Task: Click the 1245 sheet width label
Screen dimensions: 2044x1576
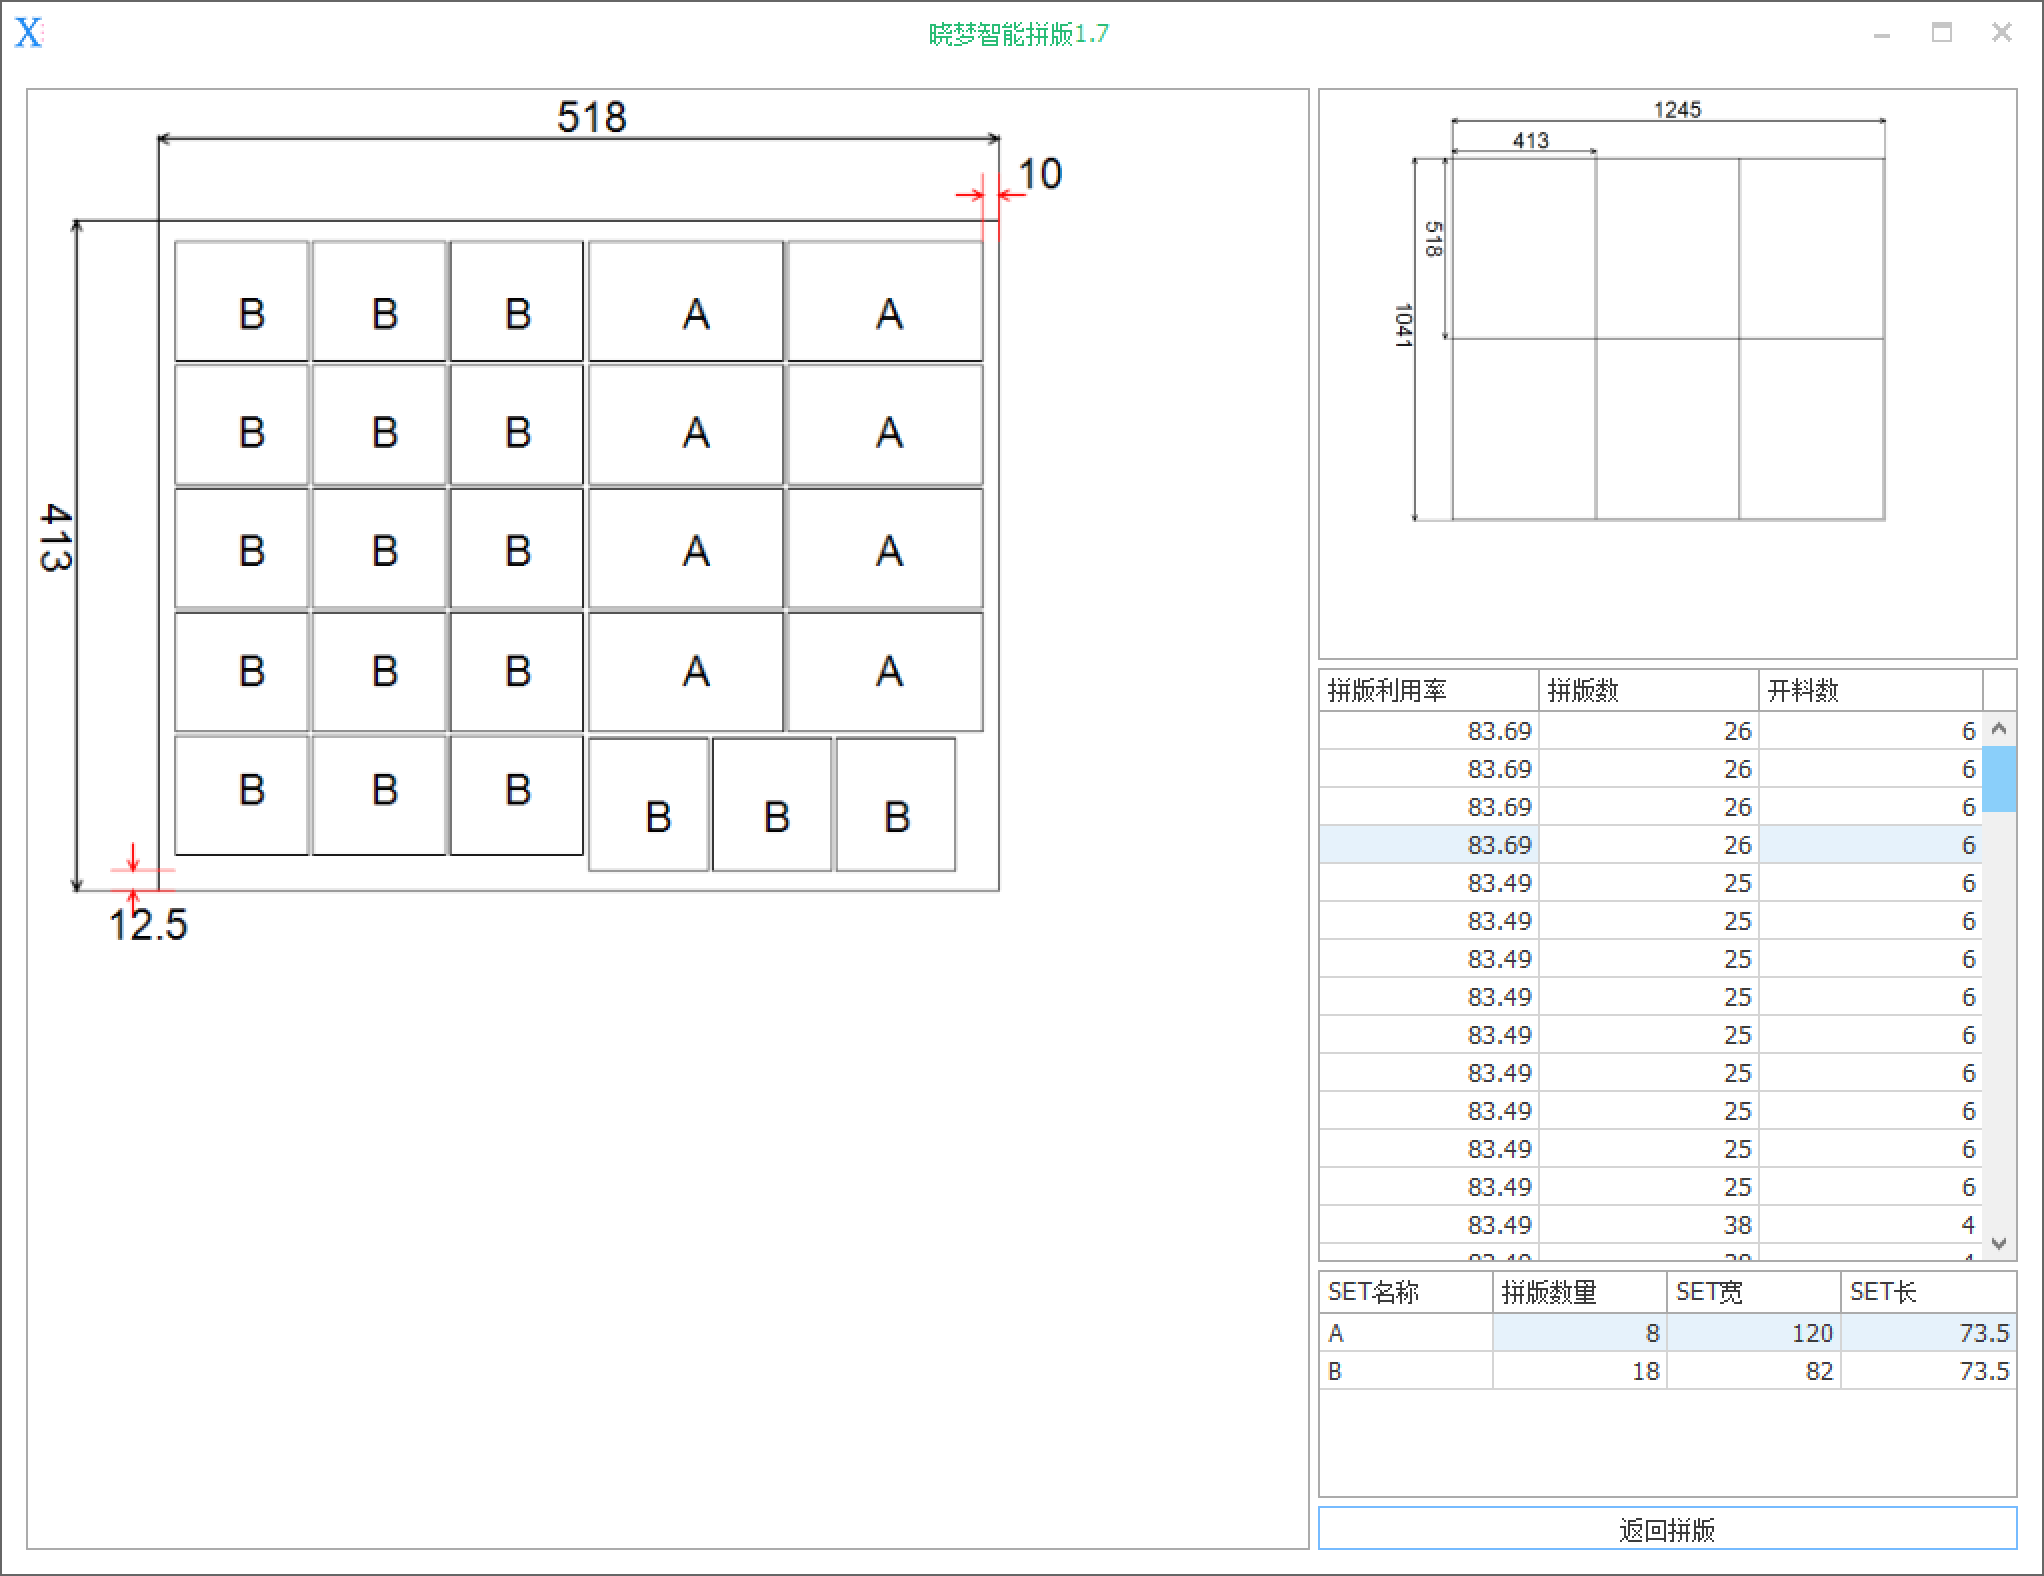Action: coord(1677,109)
